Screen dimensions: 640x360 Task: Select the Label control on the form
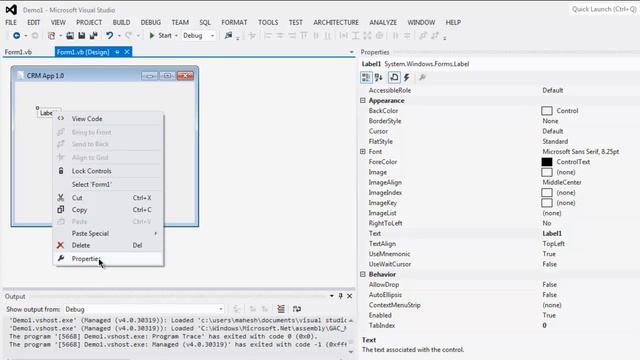coord(46,113)
